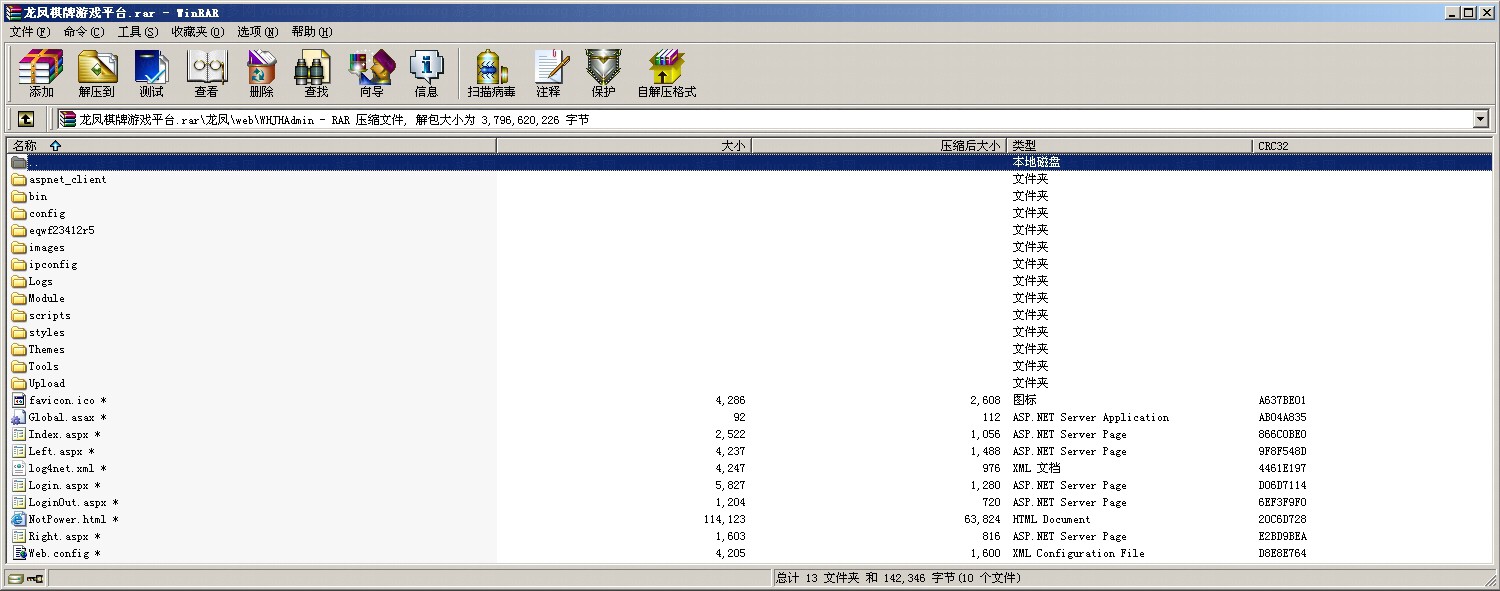This screenshot has width=1500, height=591.
Task: Click the Delete (删除) toolbar icon
Action: tap(261, 73)
